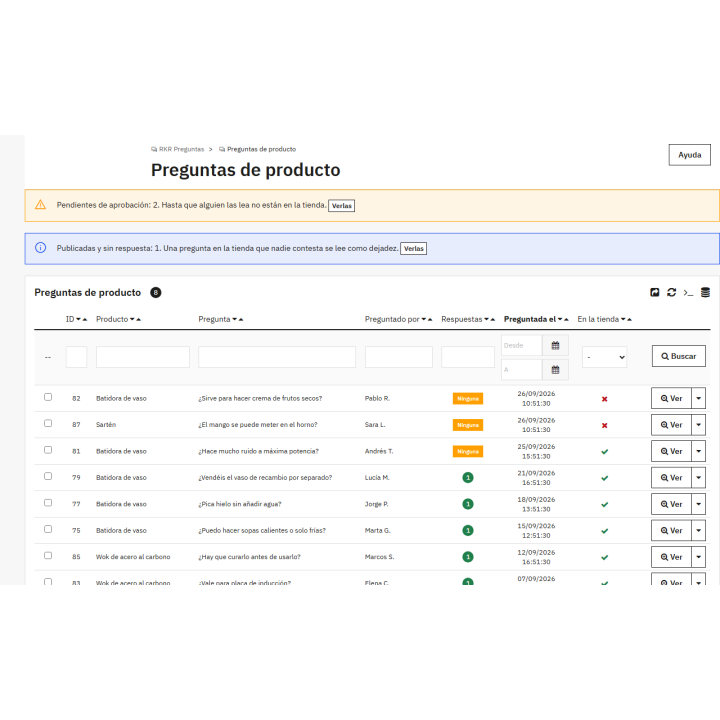720x720 pixels.
Task: Expand actions arrow beside Ver for question 85
Action: pos(698,557)
